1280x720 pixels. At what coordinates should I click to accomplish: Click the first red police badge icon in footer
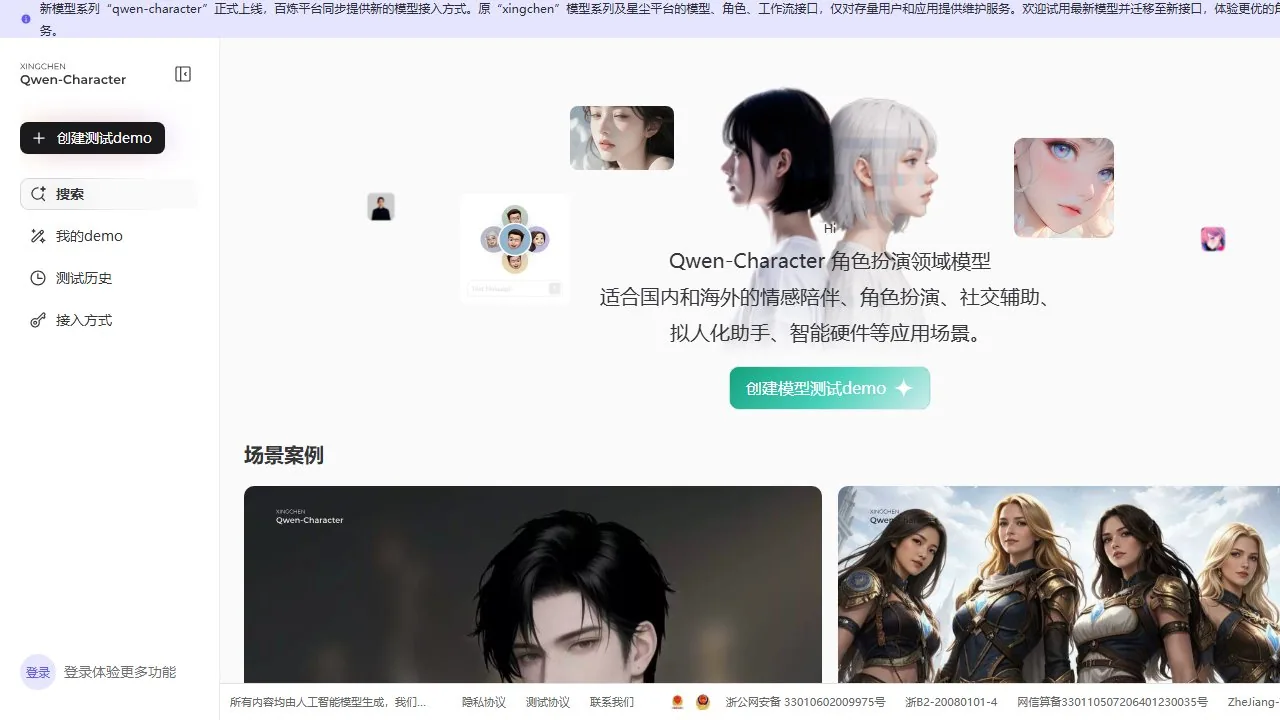pyautogui.click(x=677, y=702)
